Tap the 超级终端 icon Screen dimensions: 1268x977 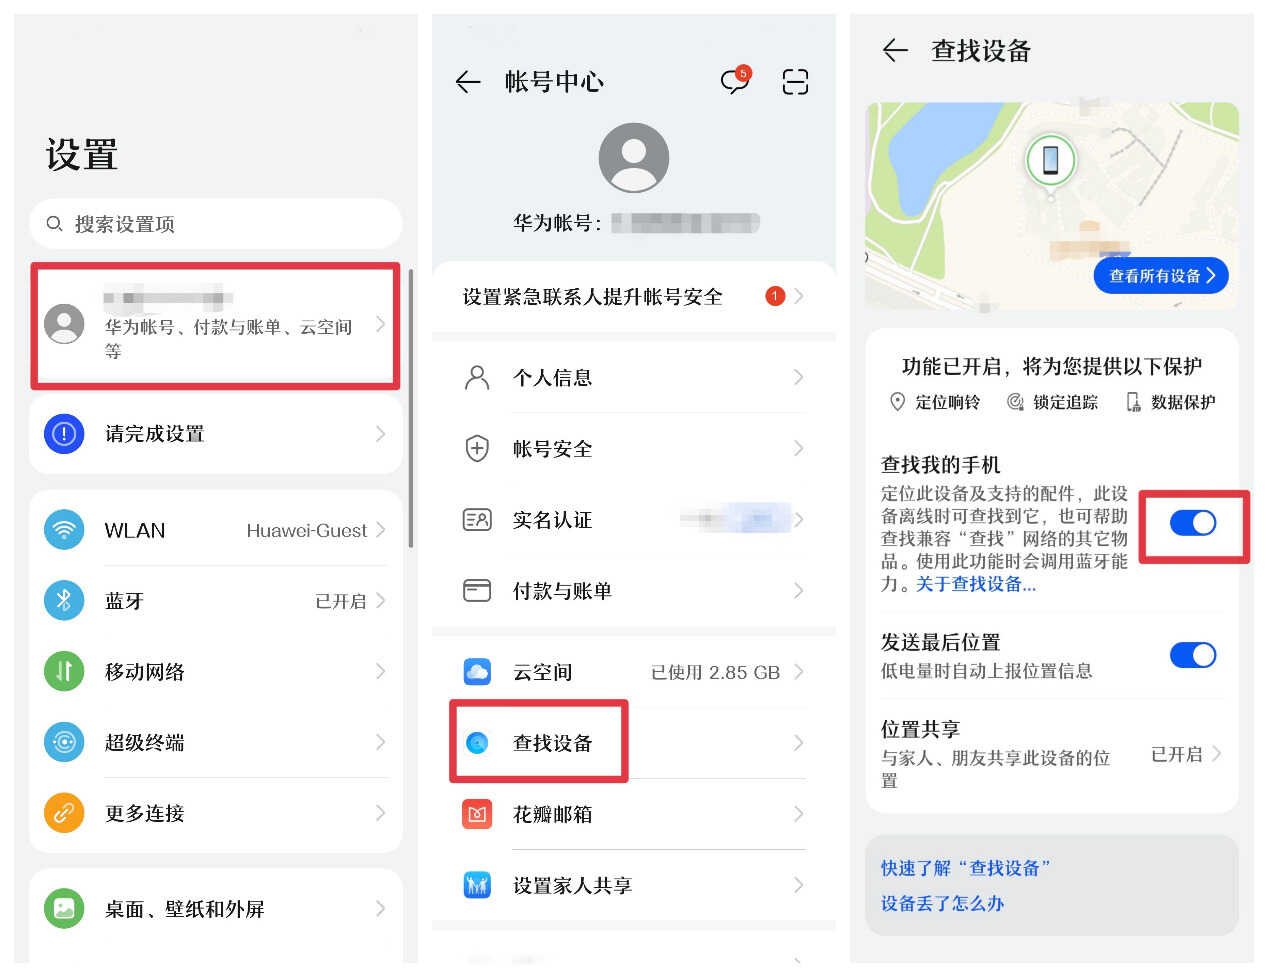(x=64, y=742)
